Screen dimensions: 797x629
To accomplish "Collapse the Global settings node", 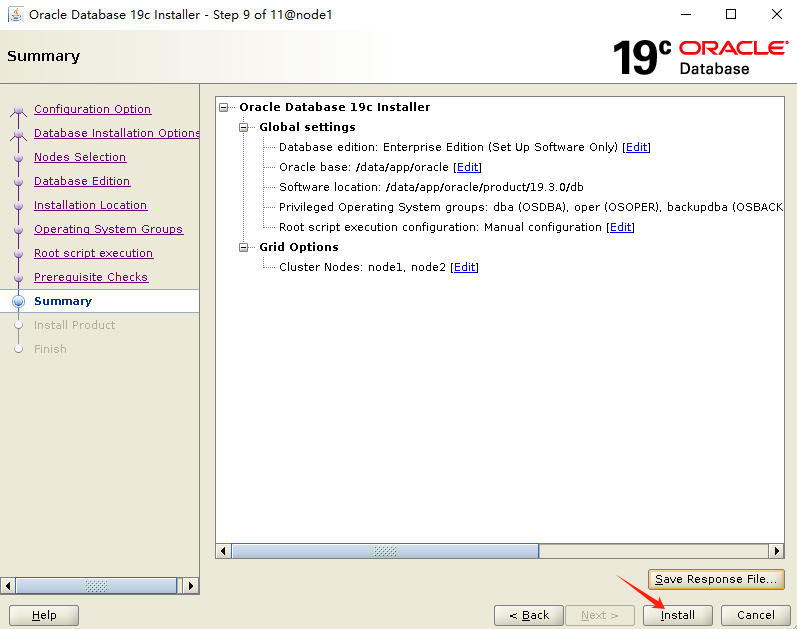I will (x=243, y=127).
